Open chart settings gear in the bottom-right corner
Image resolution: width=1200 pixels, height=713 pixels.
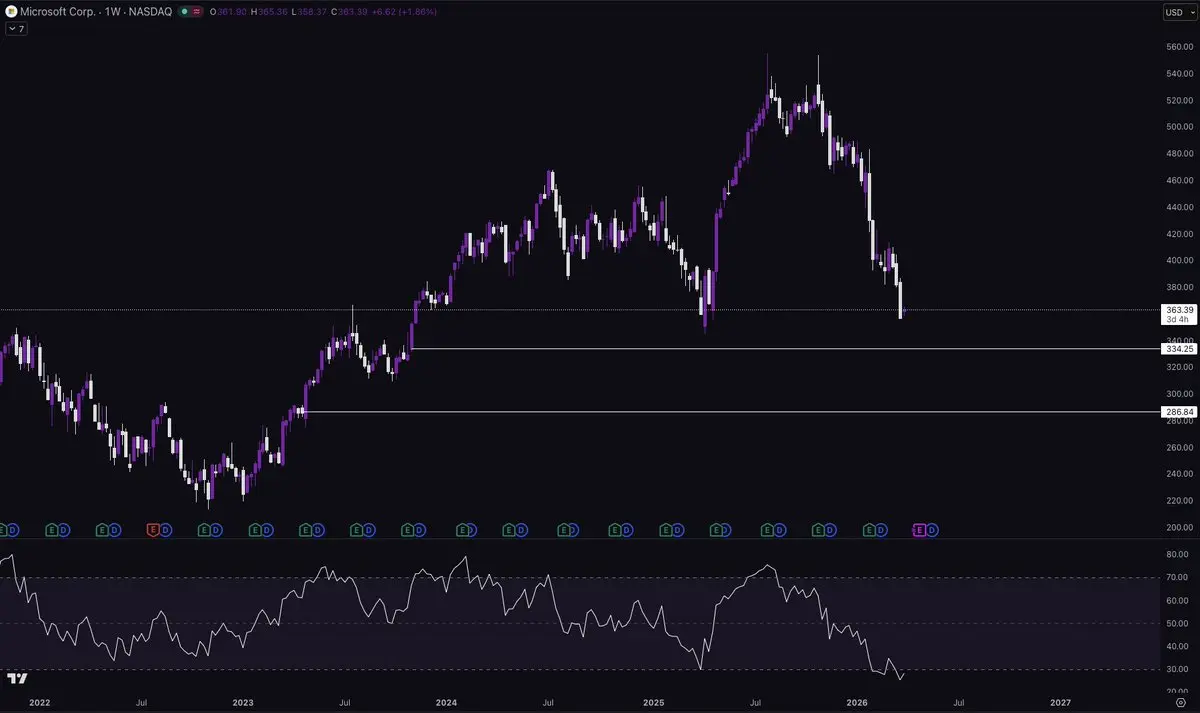tap(1180, 703)
